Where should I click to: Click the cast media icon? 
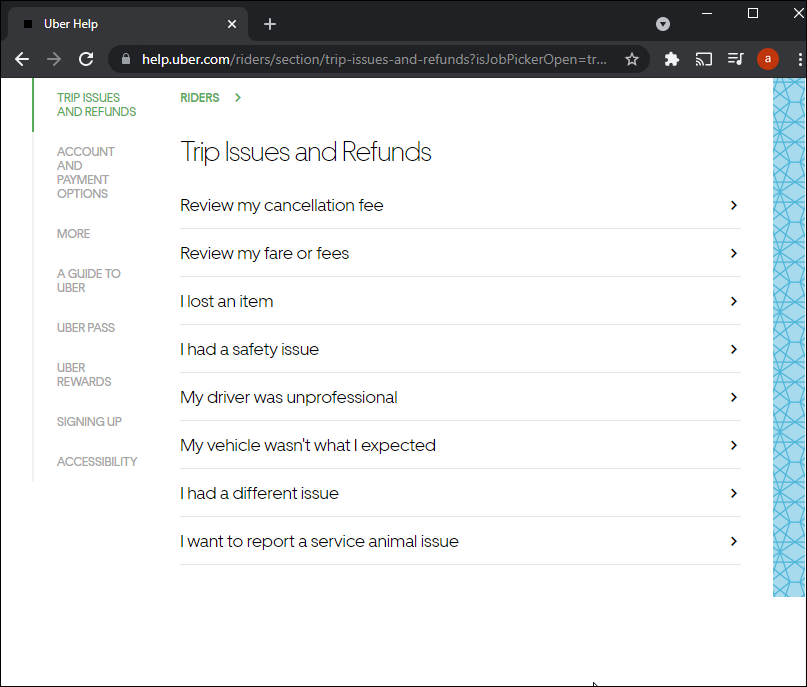pyautogui.click(x=704, y=59)
